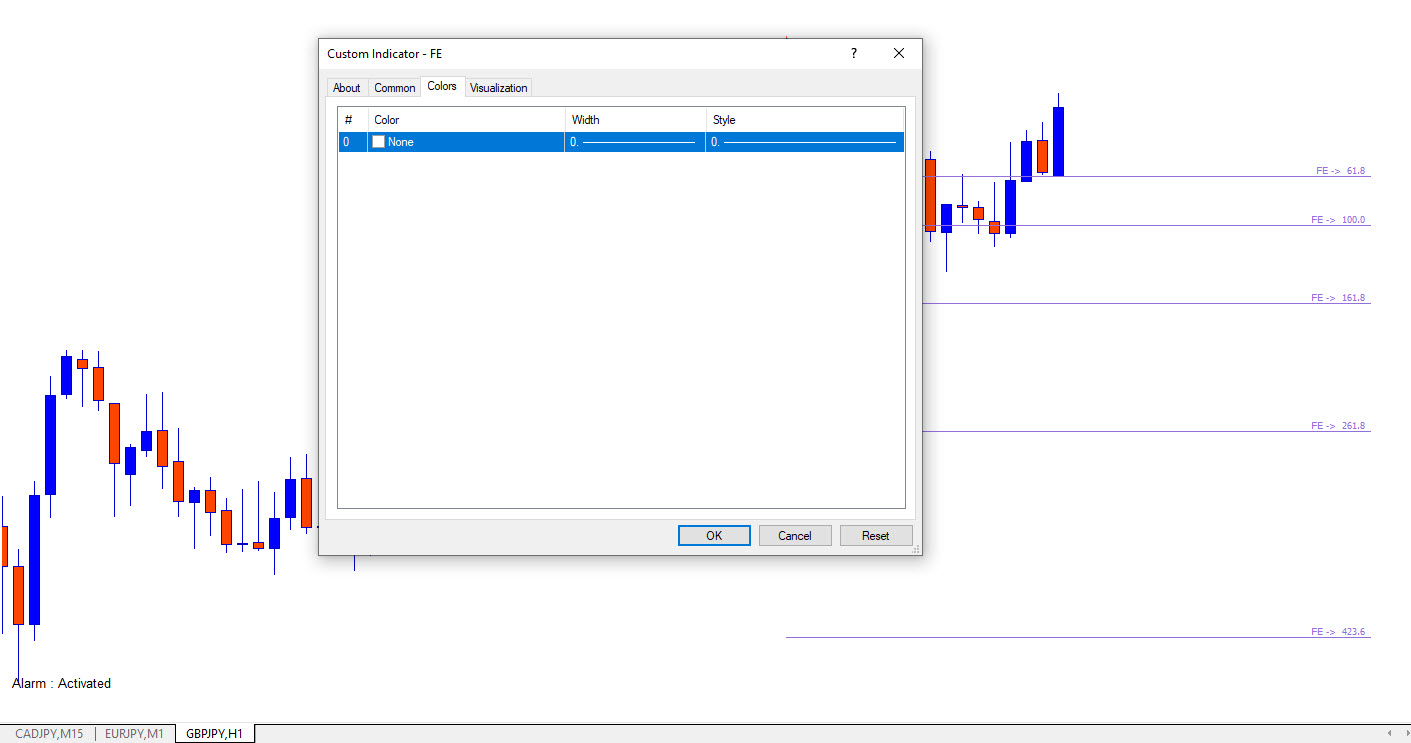Switch to the CADJPY,M15 chart tab
Image resolution: width=1411 pixels, height=743 pixels.
click(x=49, y=734)
